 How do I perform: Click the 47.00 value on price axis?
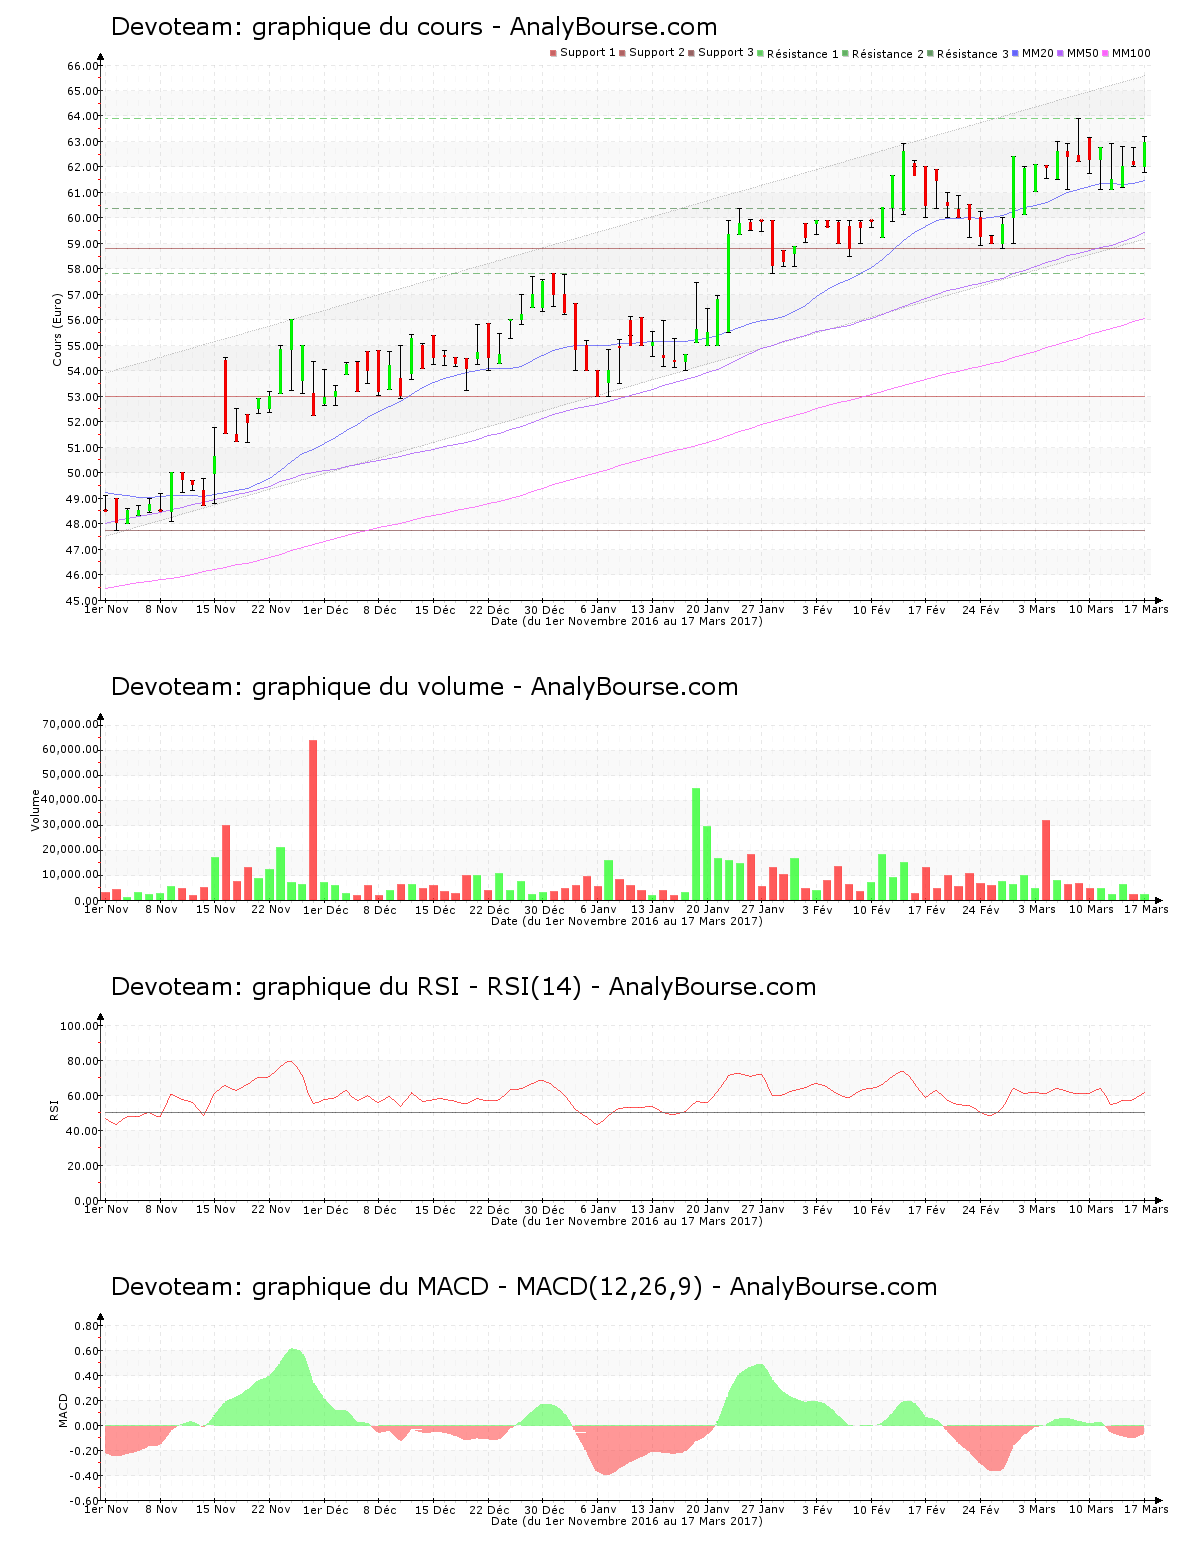coord(83,550)
